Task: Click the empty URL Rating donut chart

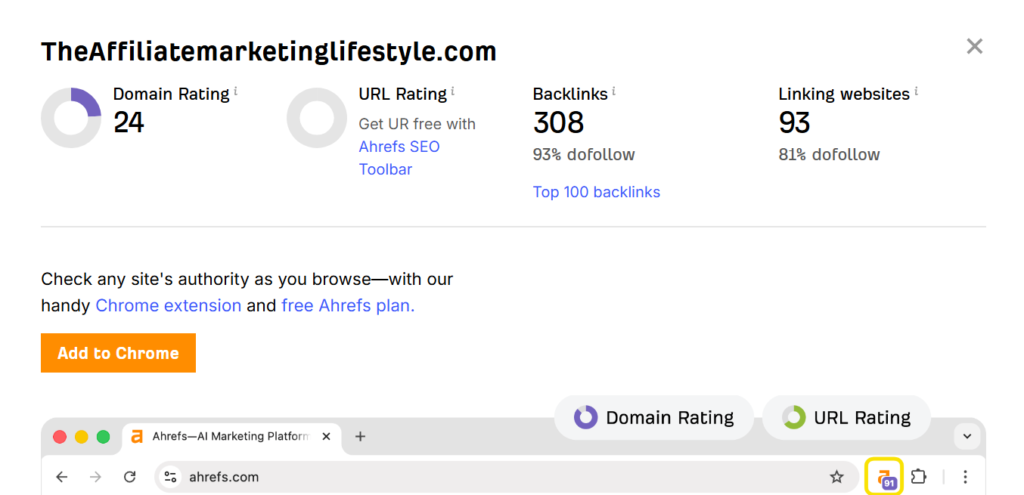Action: [317, 118]
